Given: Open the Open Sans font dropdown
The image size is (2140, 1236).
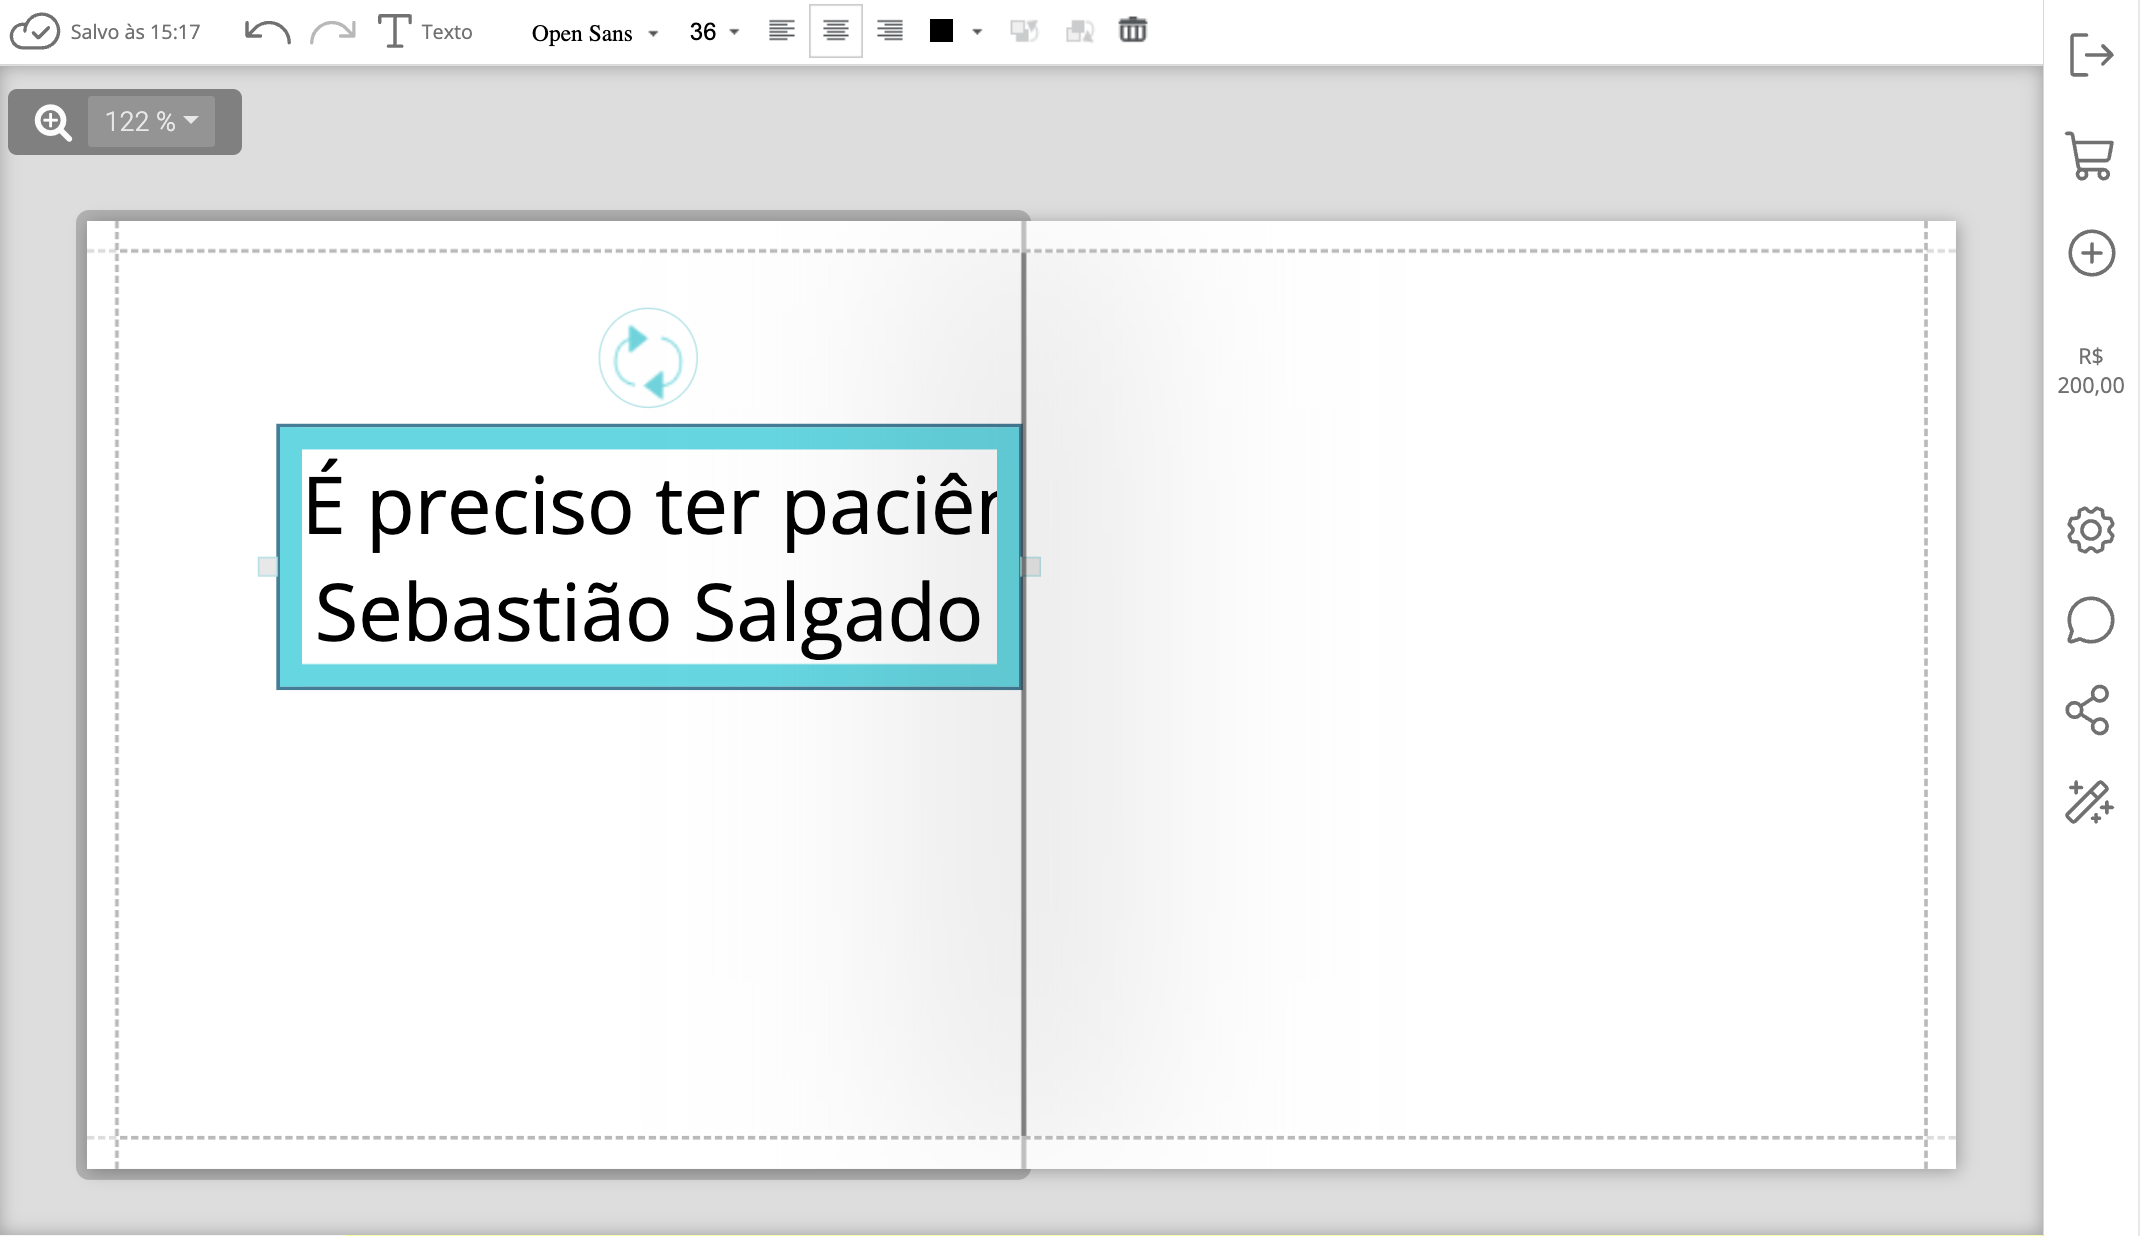Looking at the screenshot, I should tap(594, 33).
